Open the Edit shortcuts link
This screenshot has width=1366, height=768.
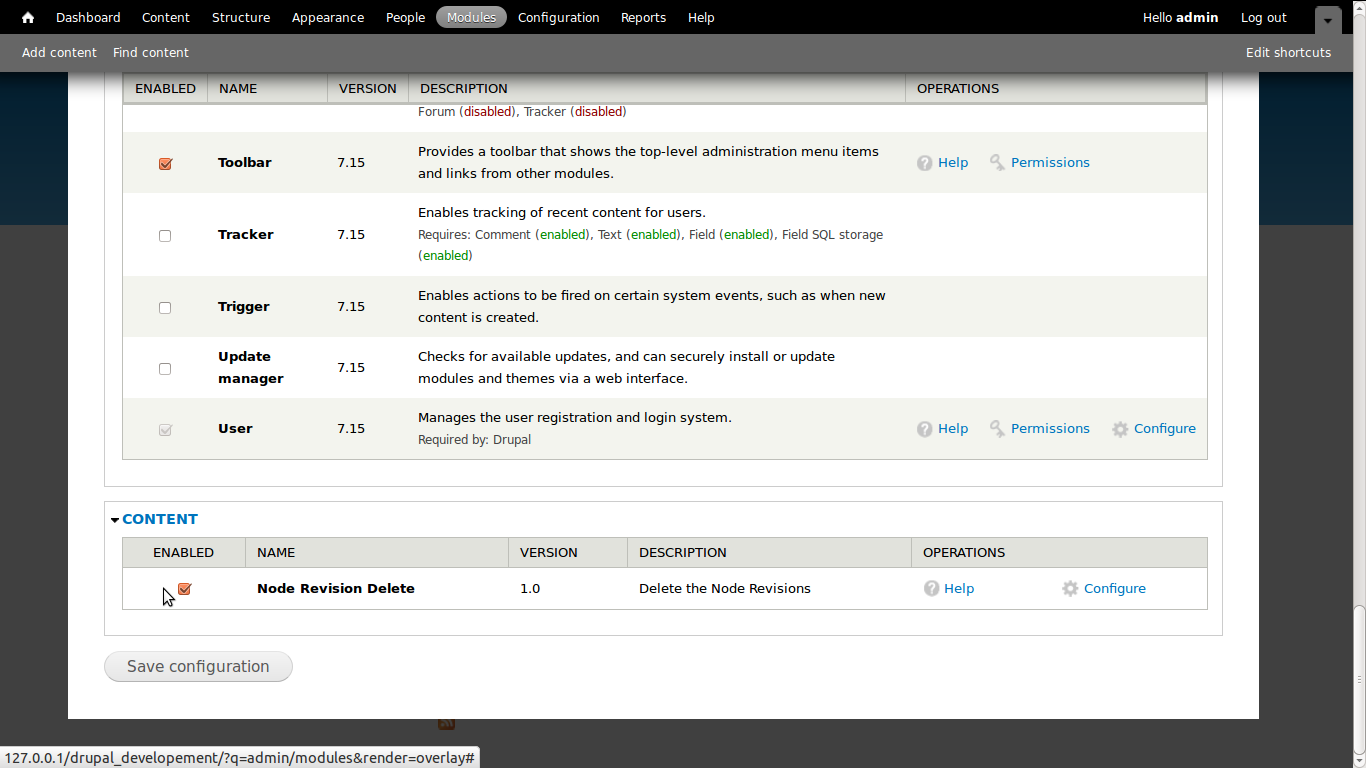click(1288, 52)
